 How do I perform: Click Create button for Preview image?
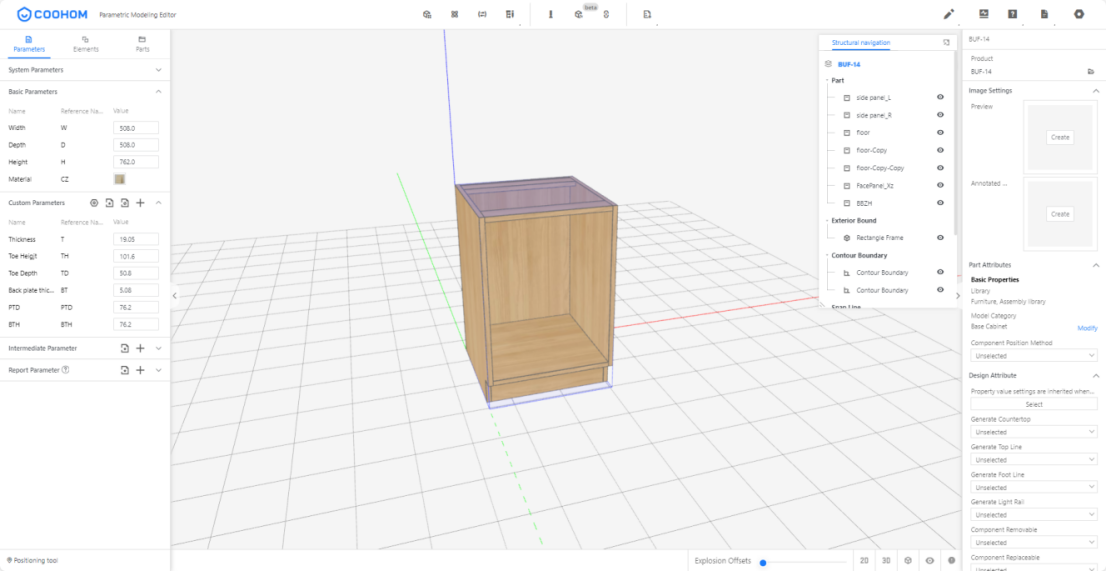[1060, 137]
